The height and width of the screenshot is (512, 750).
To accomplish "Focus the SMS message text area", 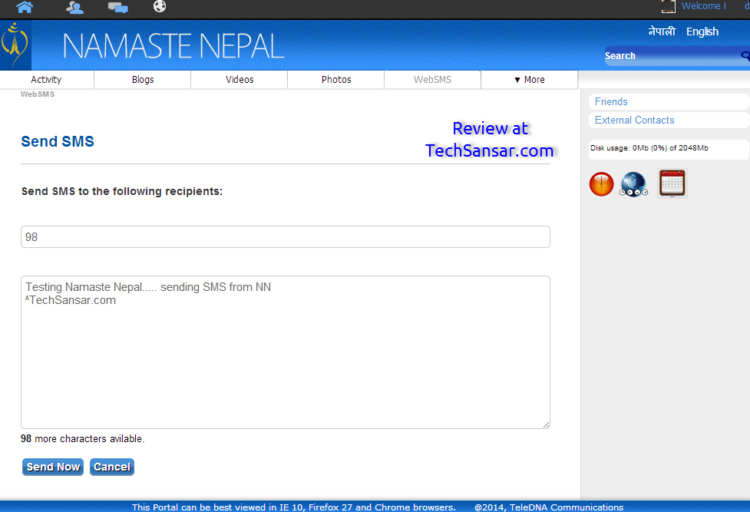I will point(286,352).
